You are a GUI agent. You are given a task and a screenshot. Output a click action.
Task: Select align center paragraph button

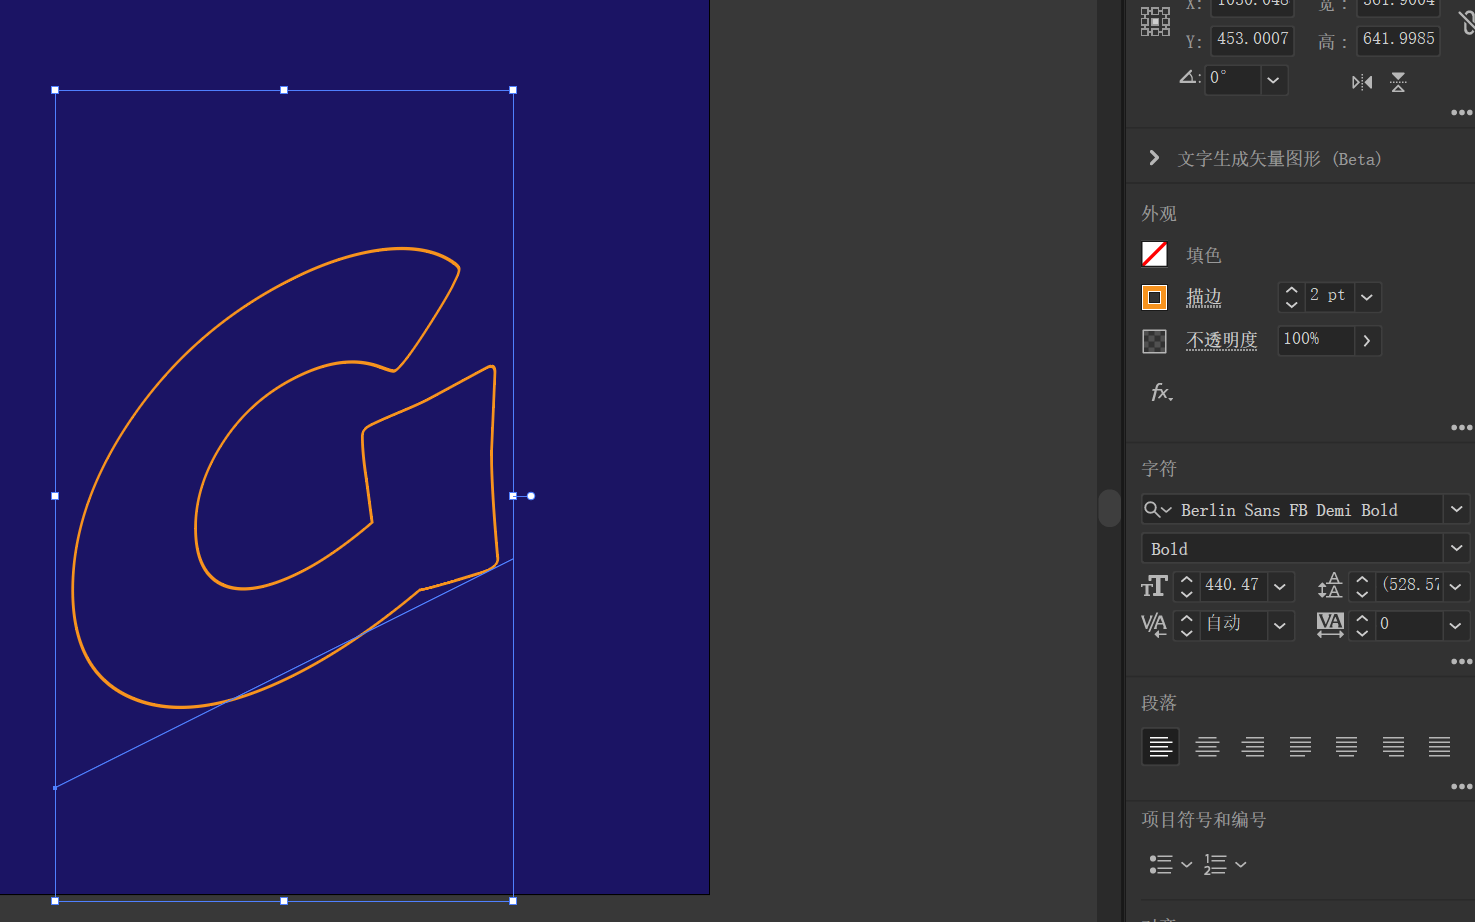click(x=1207, y=747)
